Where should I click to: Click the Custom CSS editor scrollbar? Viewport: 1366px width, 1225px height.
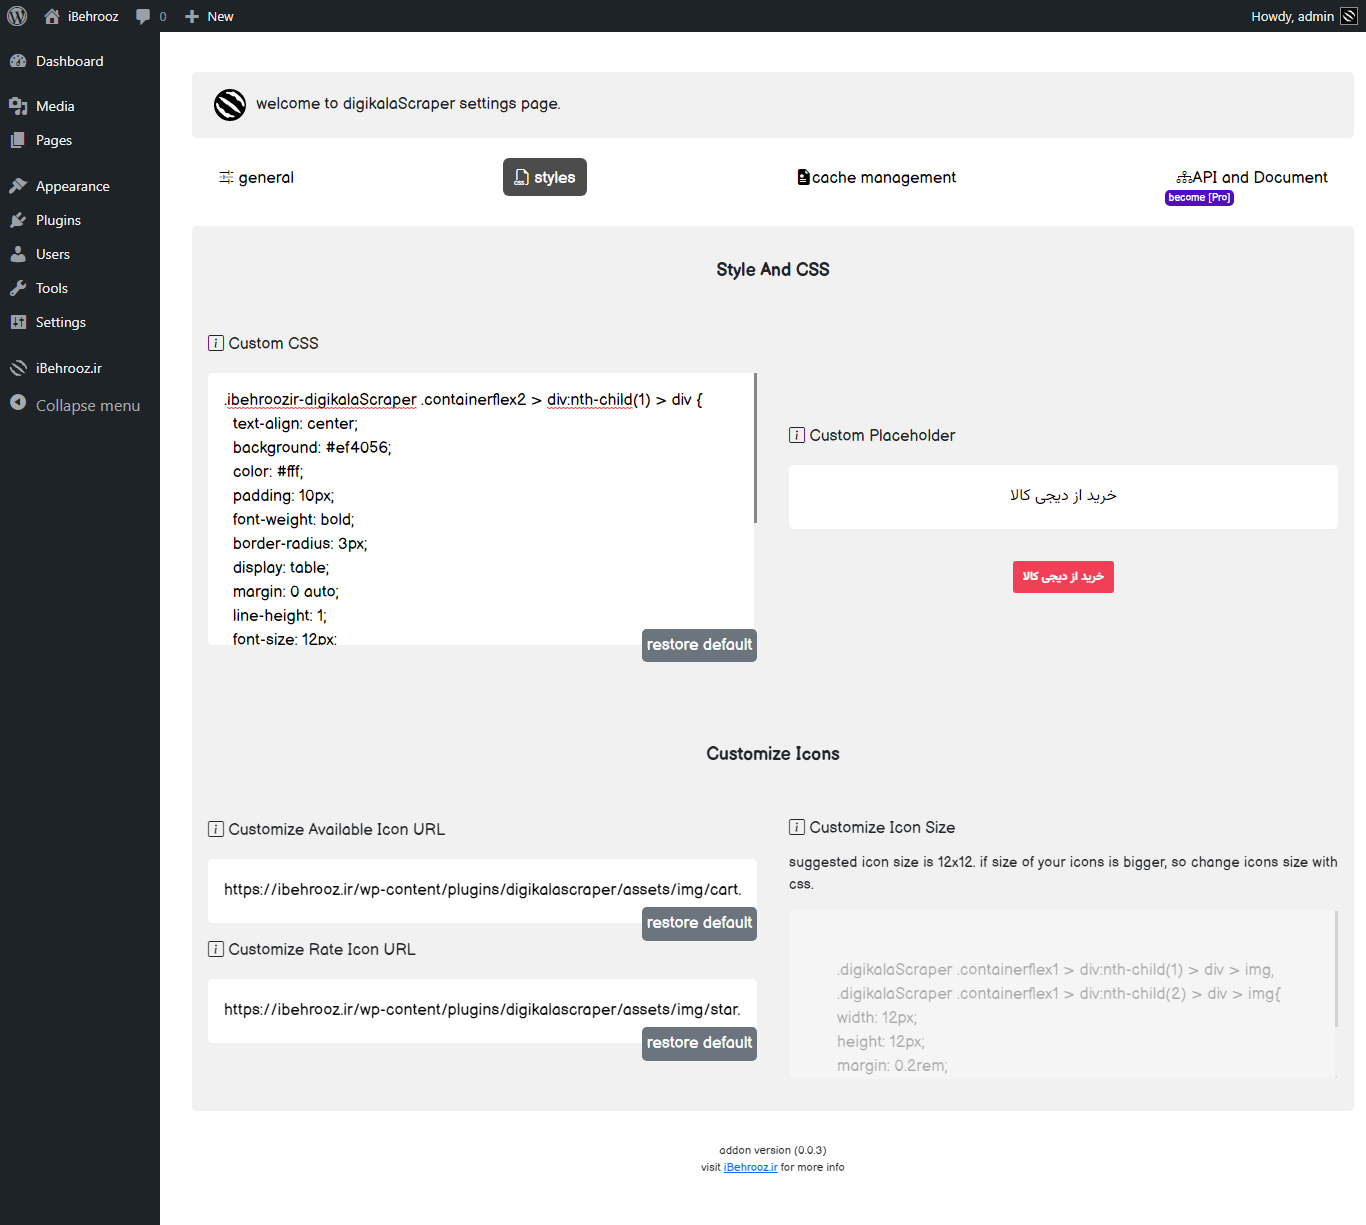coord(755,448)
